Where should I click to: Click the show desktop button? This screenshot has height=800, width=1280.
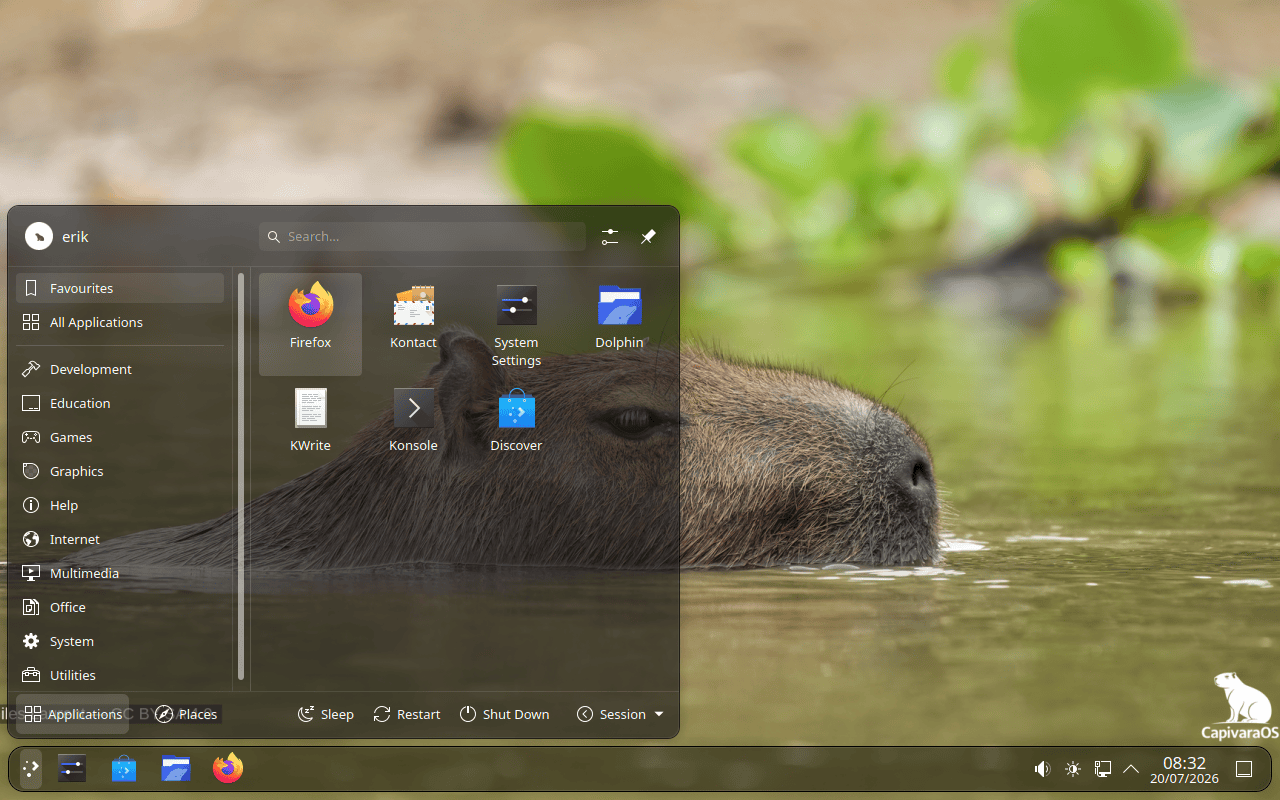click(1244, 769)
